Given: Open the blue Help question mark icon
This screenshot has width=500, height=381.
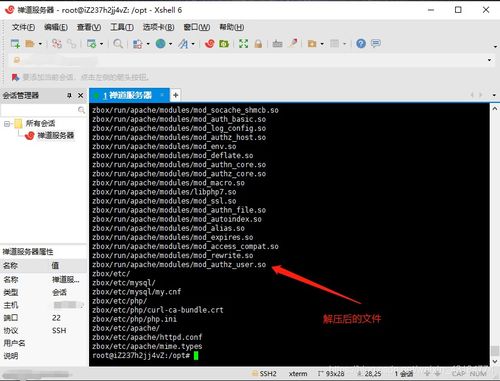Looking at the screenshot, I should [x=361, y=44].
